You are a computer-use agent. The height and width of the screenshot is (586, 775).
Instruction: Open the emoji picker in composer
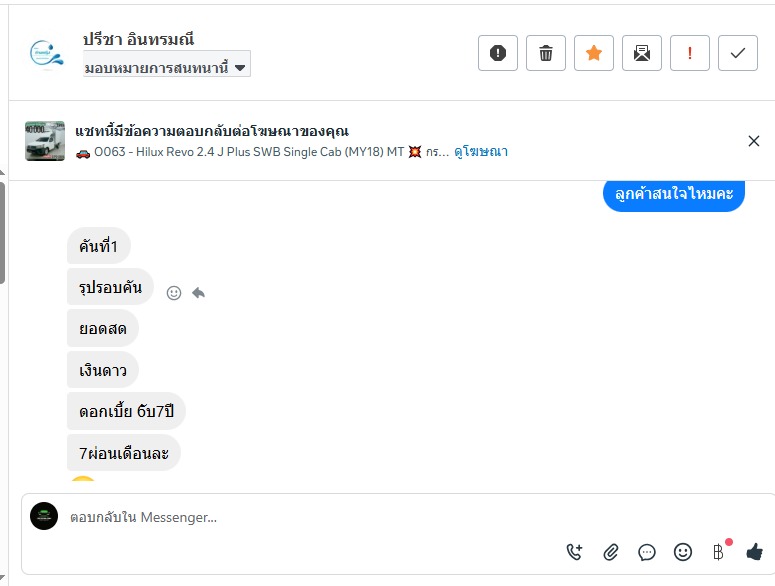pyautogui.click(x=683, y=551)
